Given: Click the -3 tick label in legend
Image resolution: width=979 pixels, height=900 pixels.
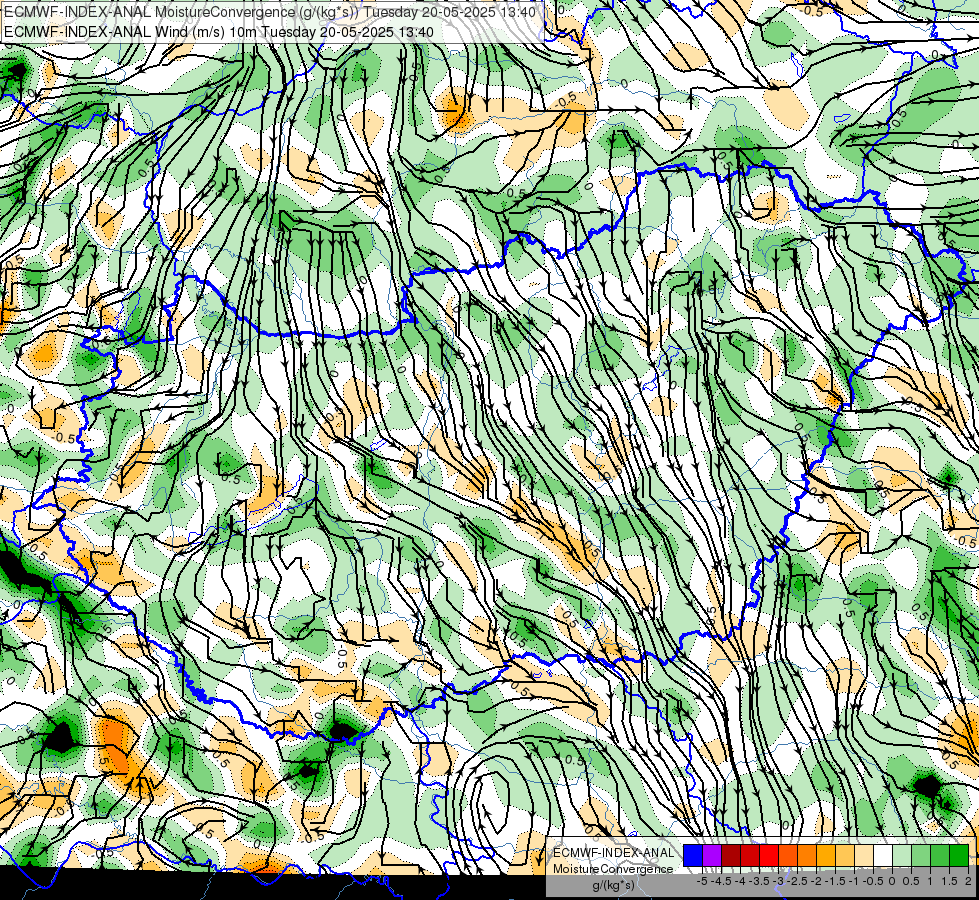Looking at the screenshot, I should 778,881.
